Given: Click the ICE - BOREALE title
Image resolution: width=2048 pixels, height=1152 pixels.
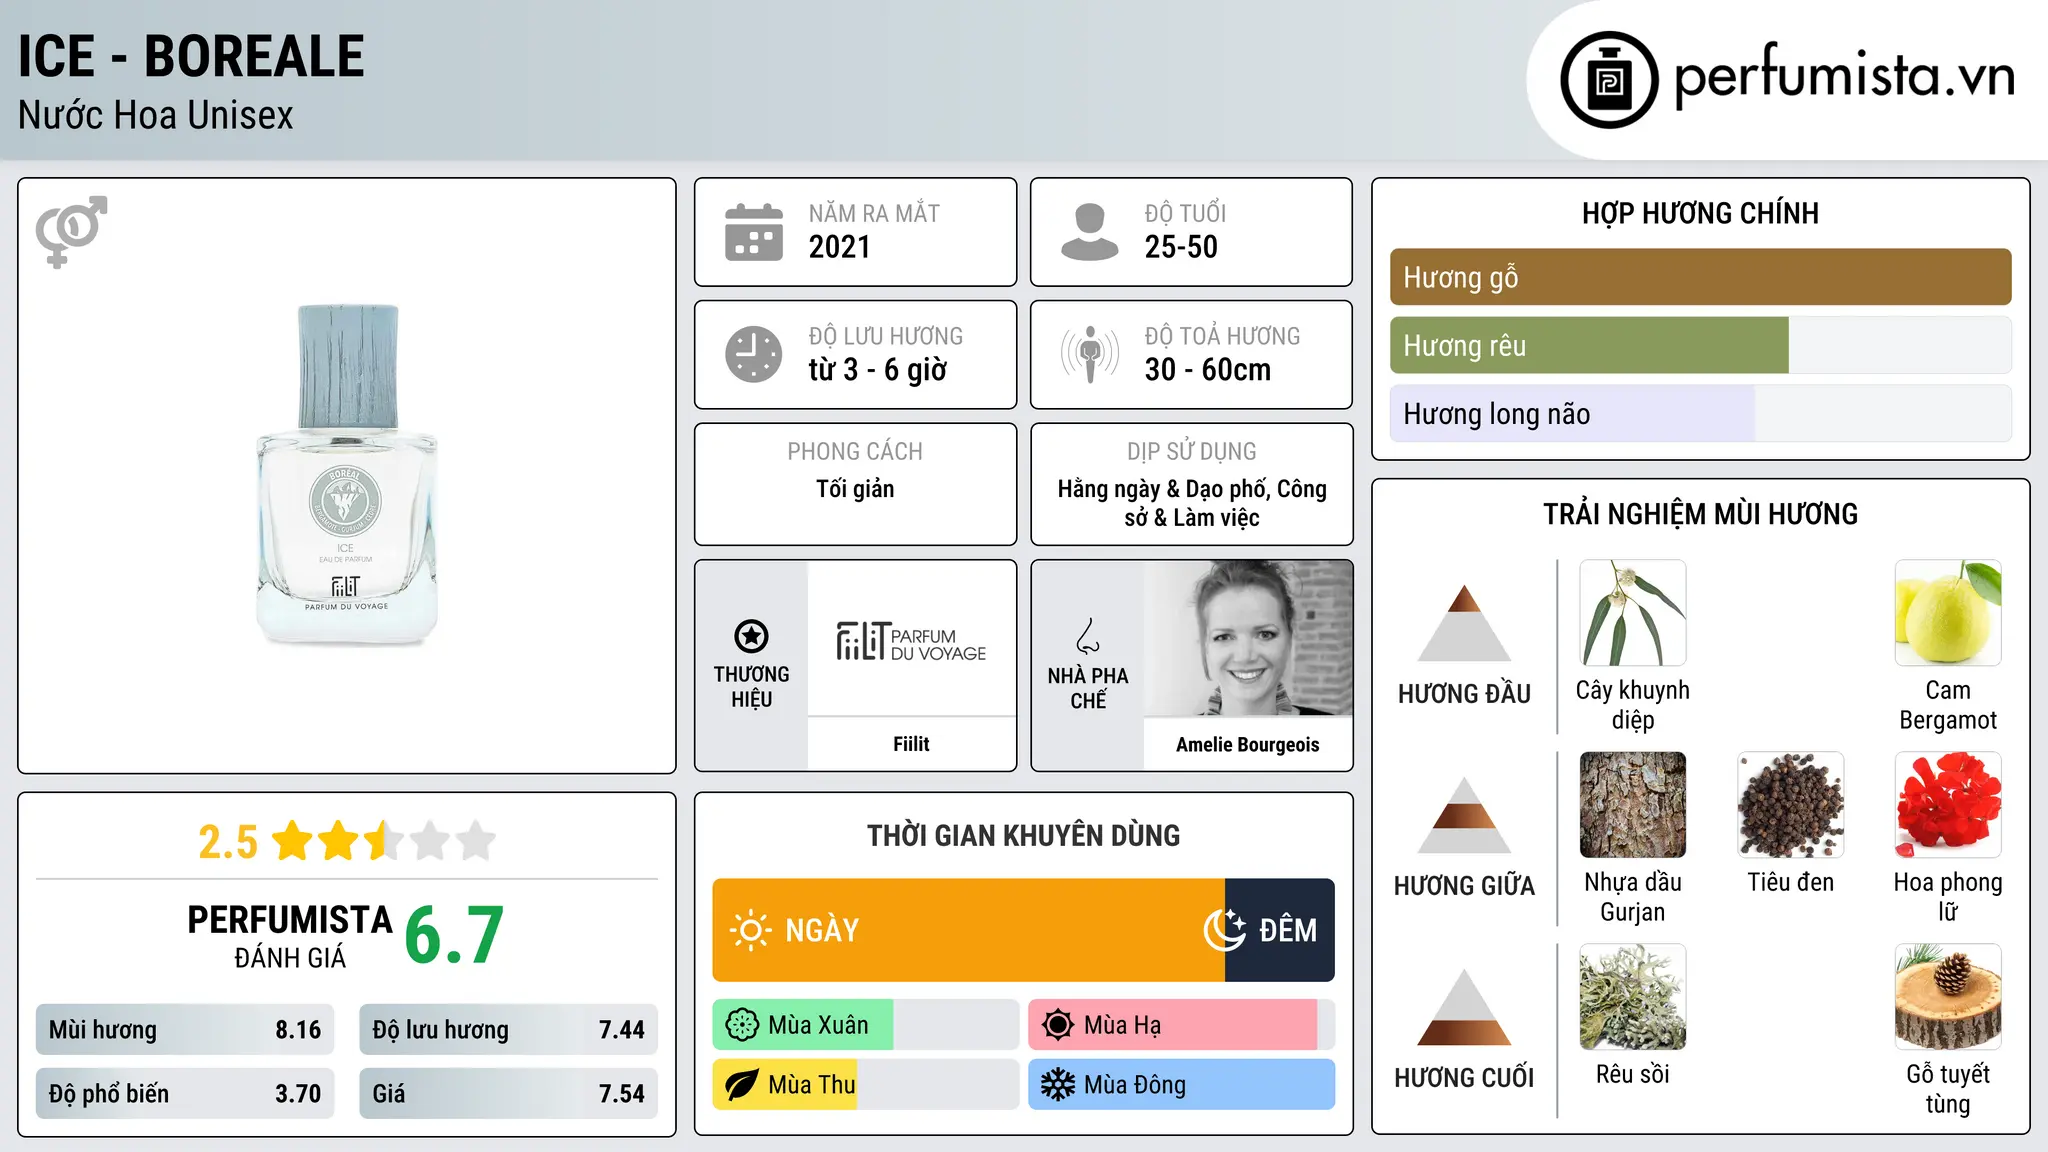Looking at the screenshot, I should click(191, 56).
